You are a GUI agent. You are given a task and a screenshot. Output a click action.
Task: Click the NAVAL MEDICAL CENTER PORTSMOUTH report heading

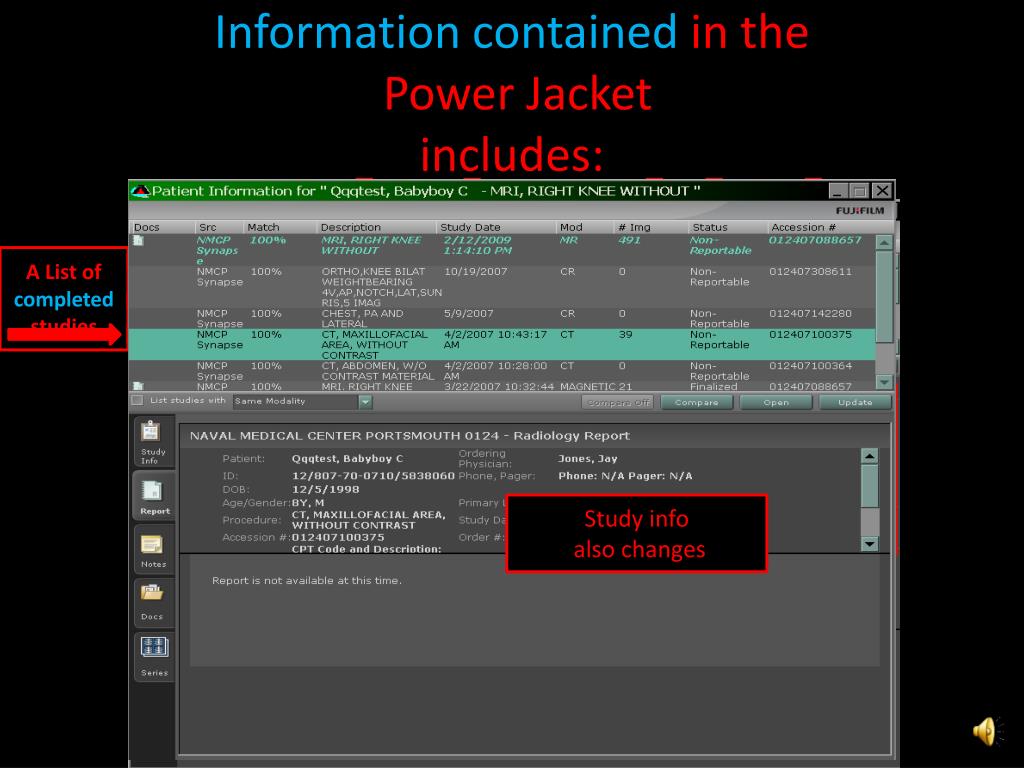[x=409, y=436]
